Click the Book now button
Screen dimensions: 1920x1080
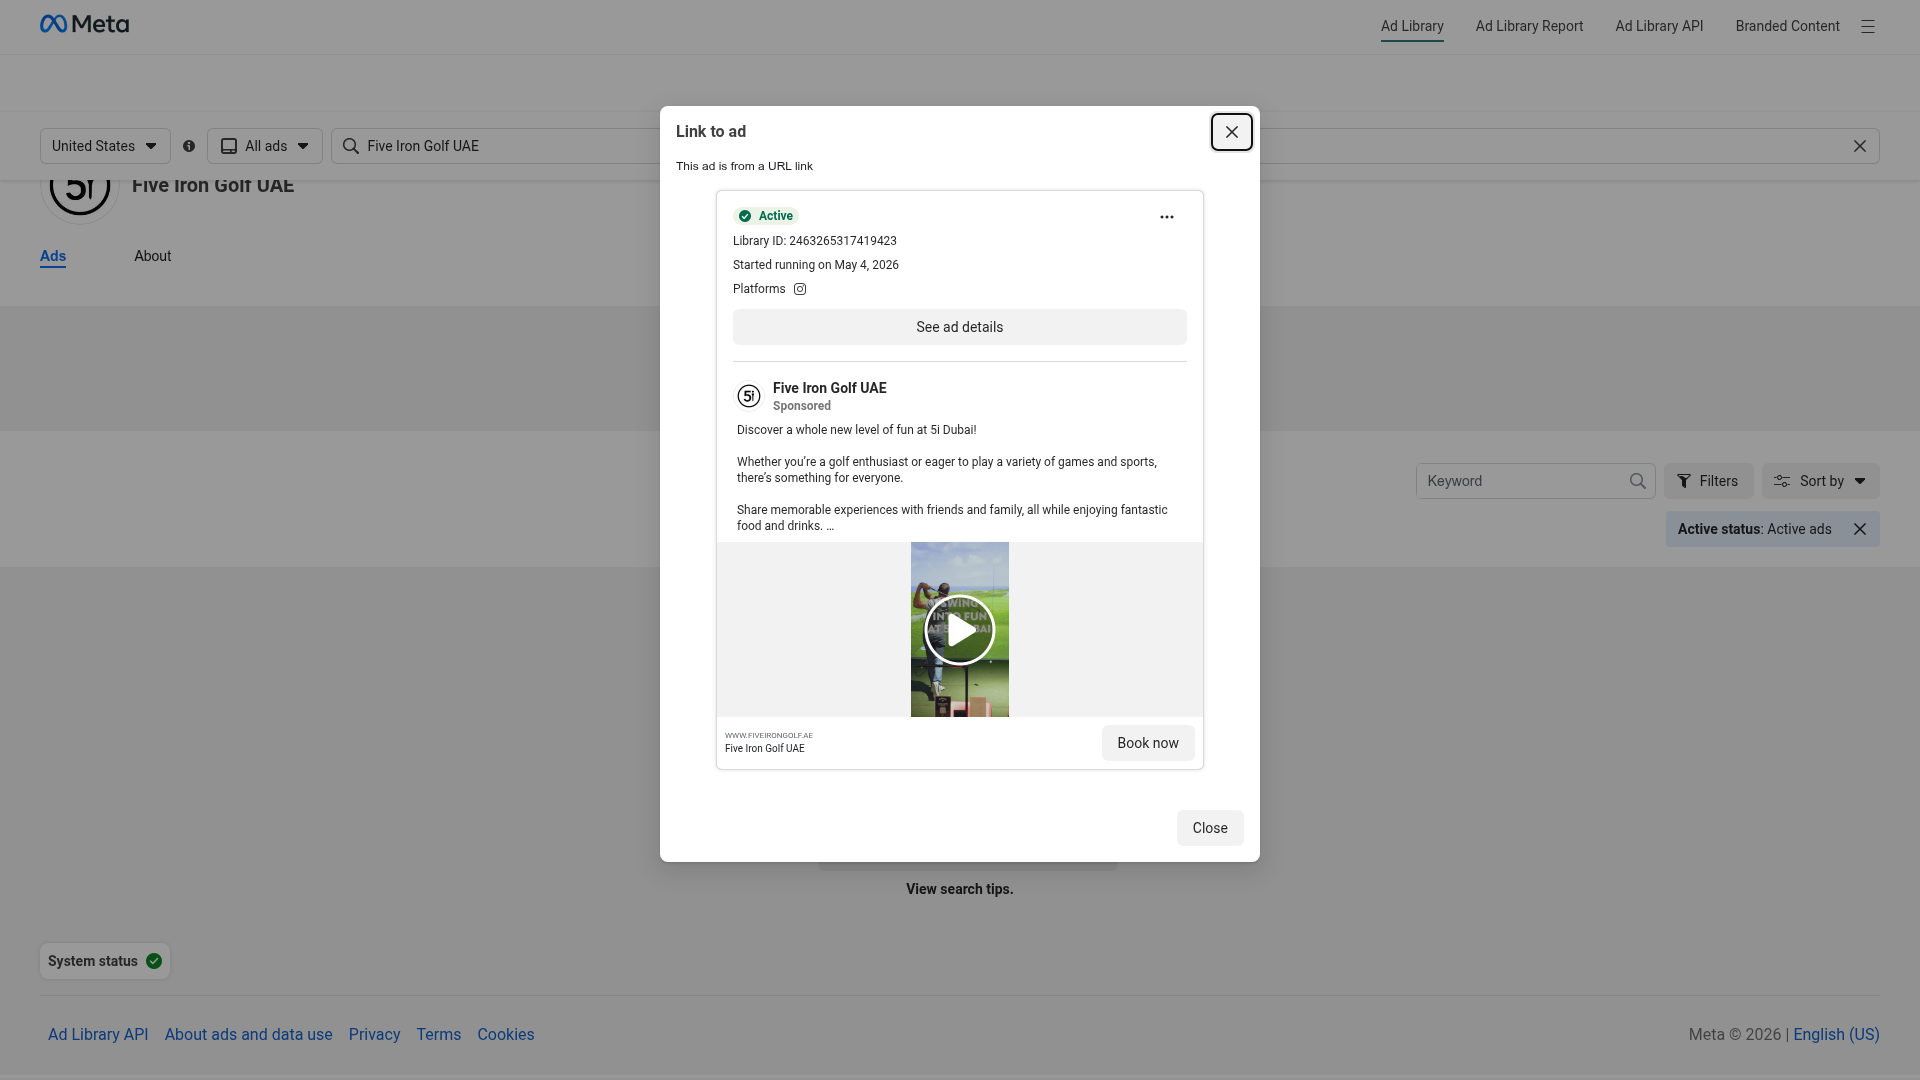1148,743
